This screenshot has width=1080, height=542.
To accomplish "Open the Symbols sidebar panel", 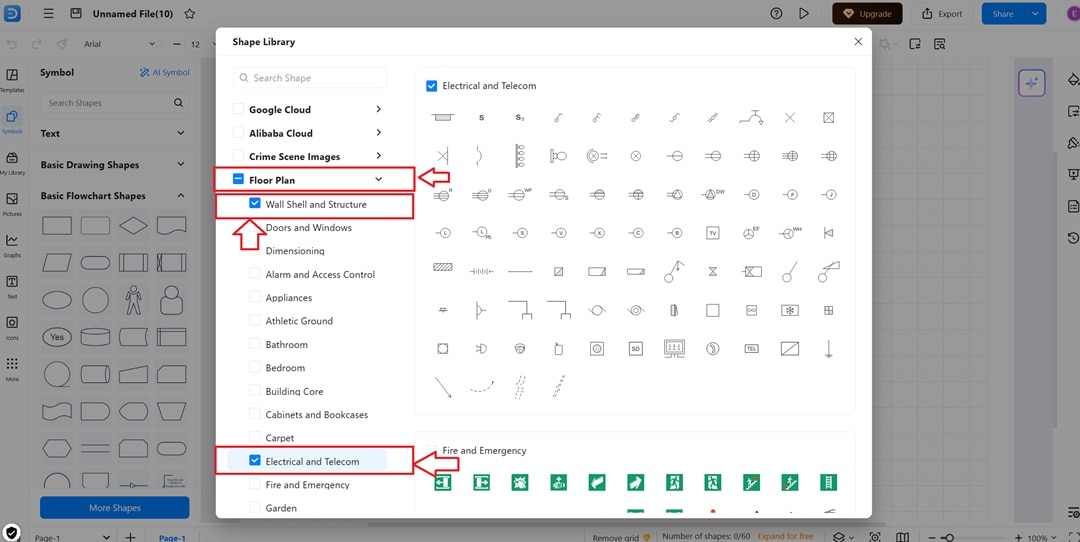I will [12, 121].
